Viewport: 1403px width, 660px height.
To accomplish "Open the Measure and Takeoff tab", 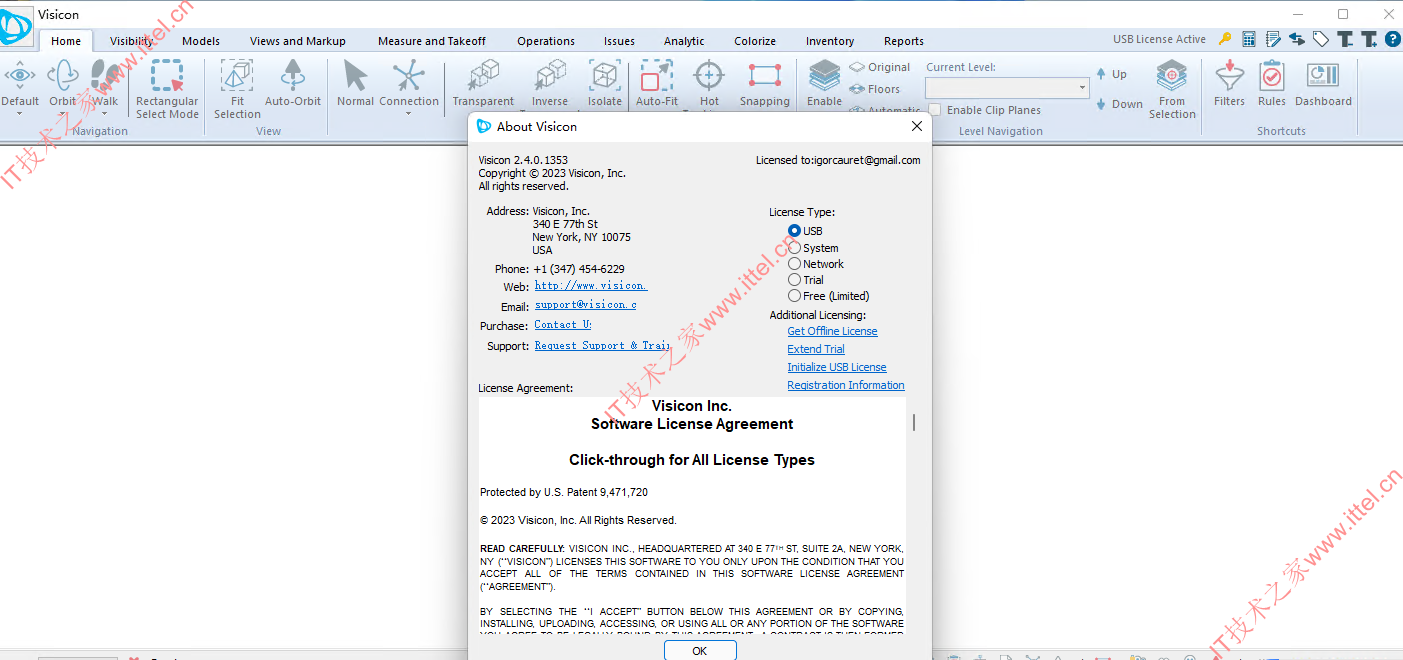I will point(432,41).
